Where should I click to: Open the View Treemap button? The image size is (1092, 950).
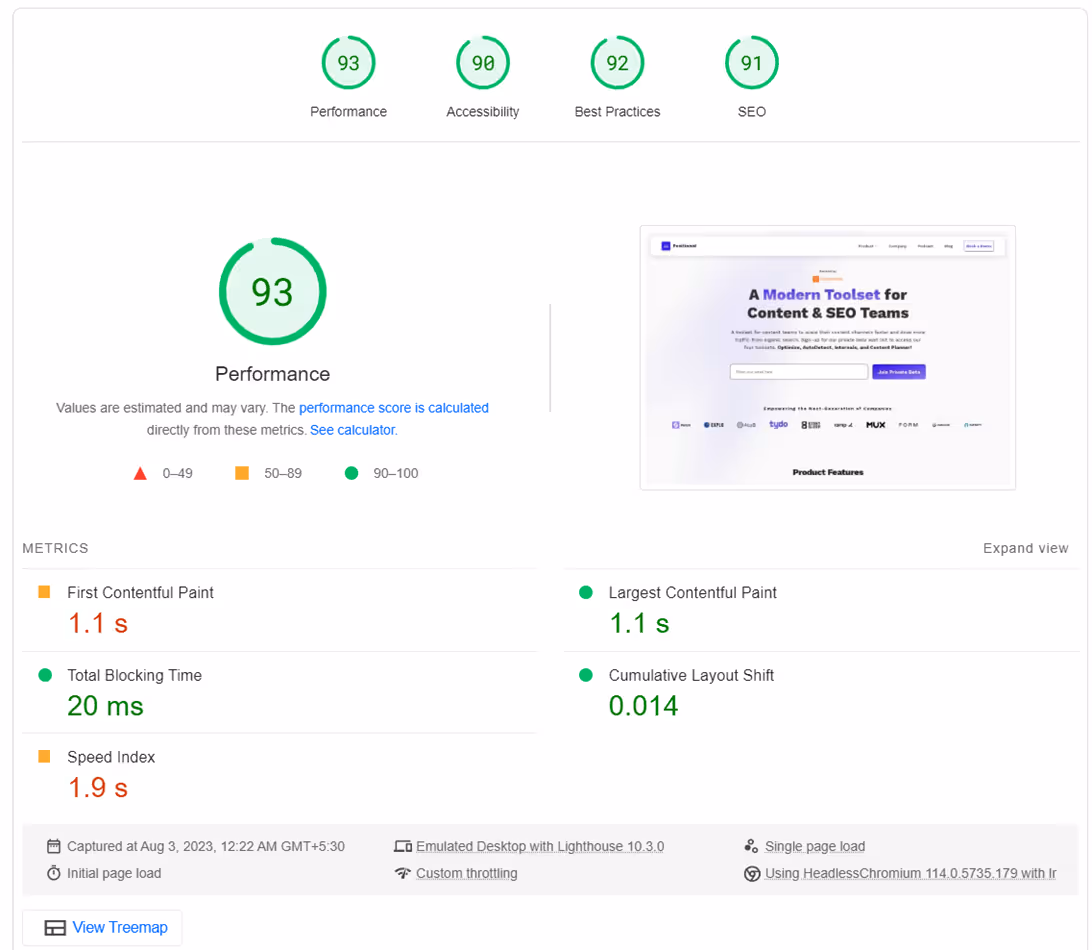[x=102, y=928]
